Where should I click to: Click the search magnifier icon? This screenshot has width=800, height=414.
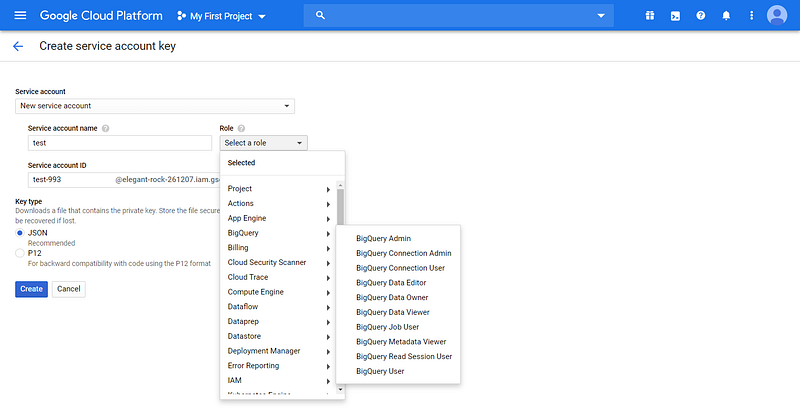tap(320, 15)
